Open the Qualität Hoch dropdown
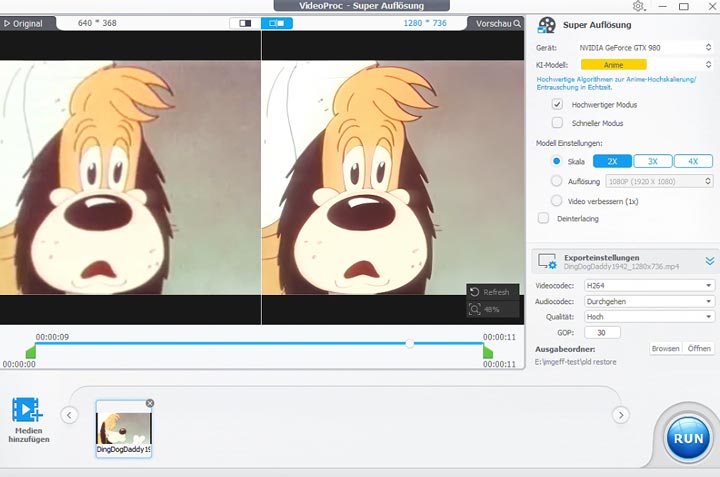The width and height of the screenshot is (720, 477). (x=649, y=317)
